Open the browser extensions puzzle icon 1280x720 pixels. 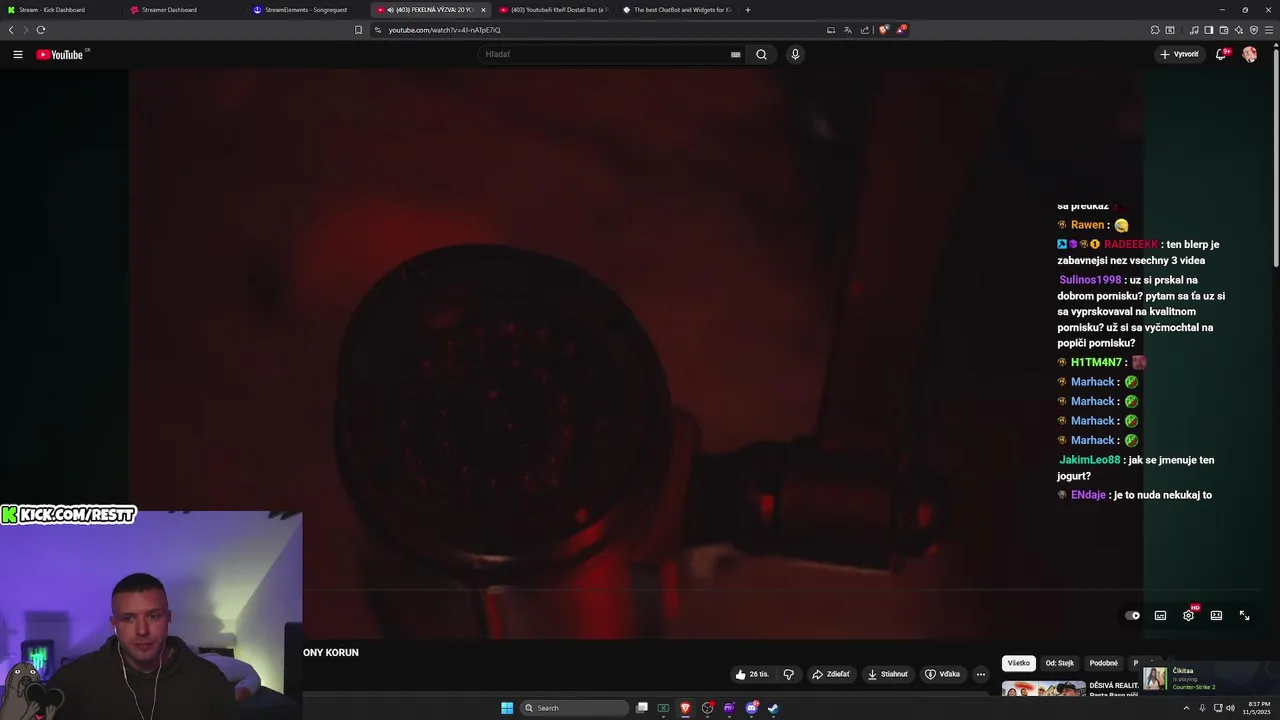click(1155, 30)
